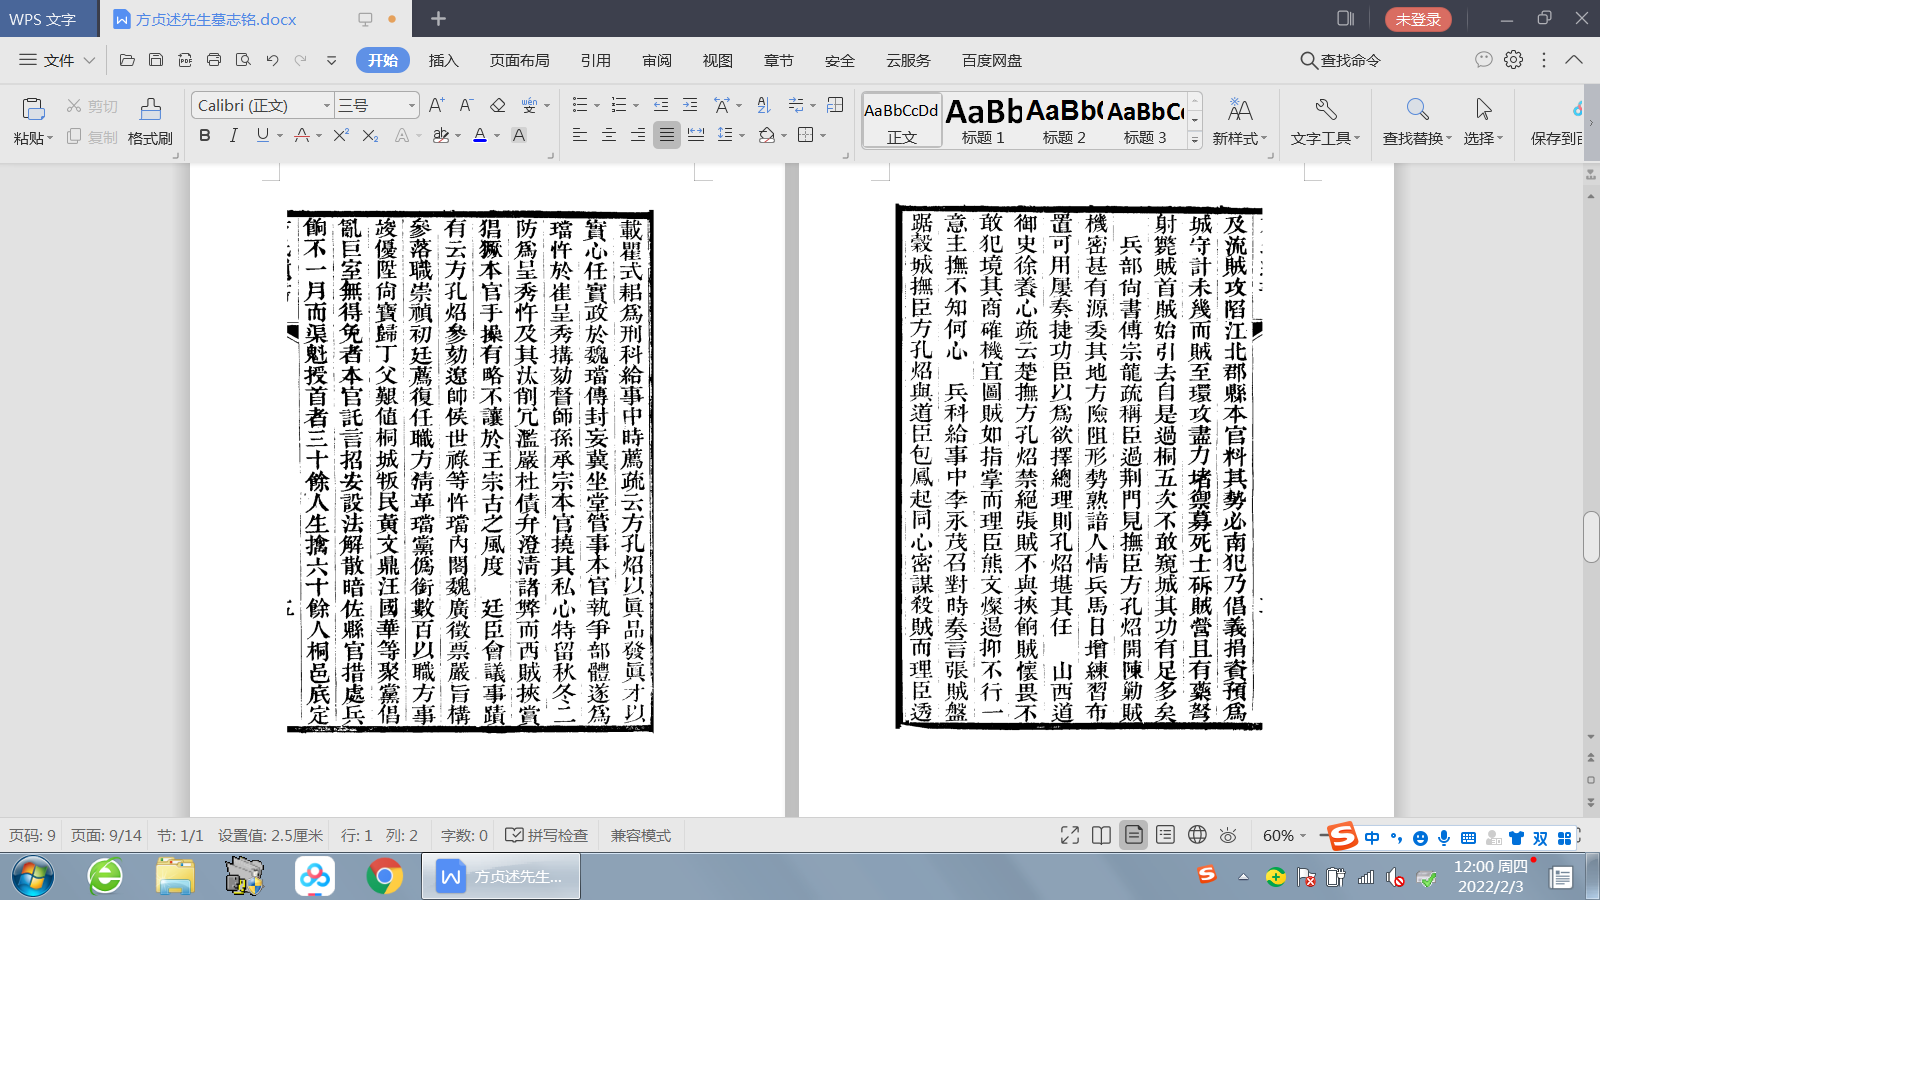1920x1080 pixels.
Task: Click the sort icon
Action: (764, 105)
